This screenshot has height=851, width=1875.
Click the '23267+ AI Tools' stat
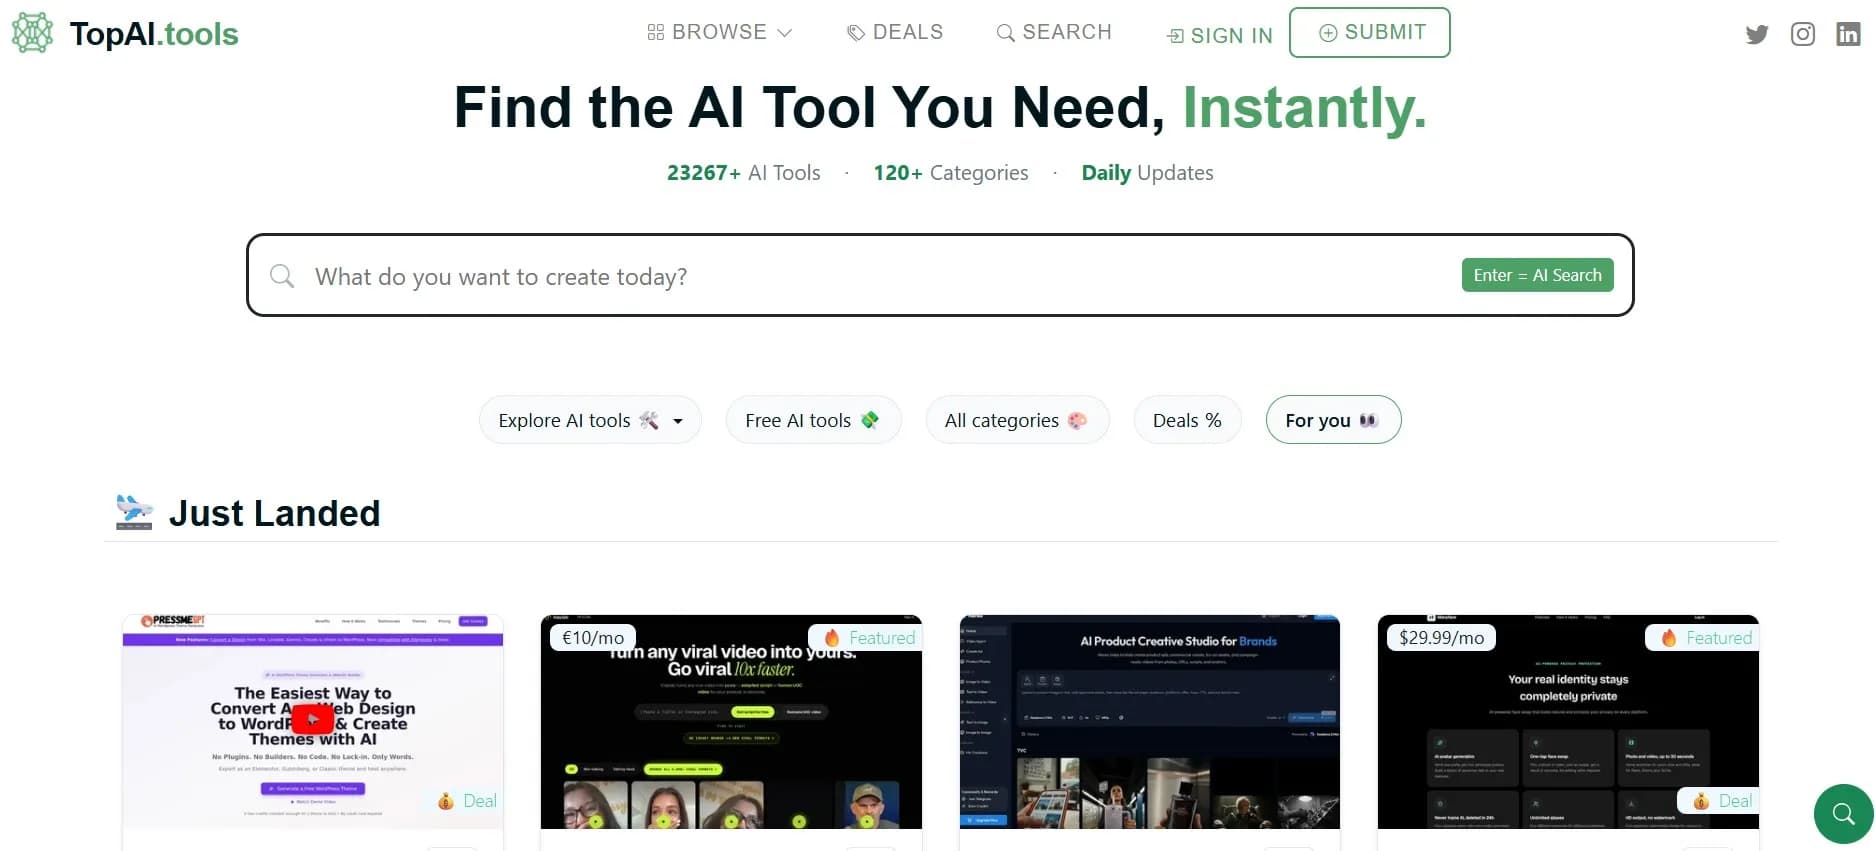[743, 173]
